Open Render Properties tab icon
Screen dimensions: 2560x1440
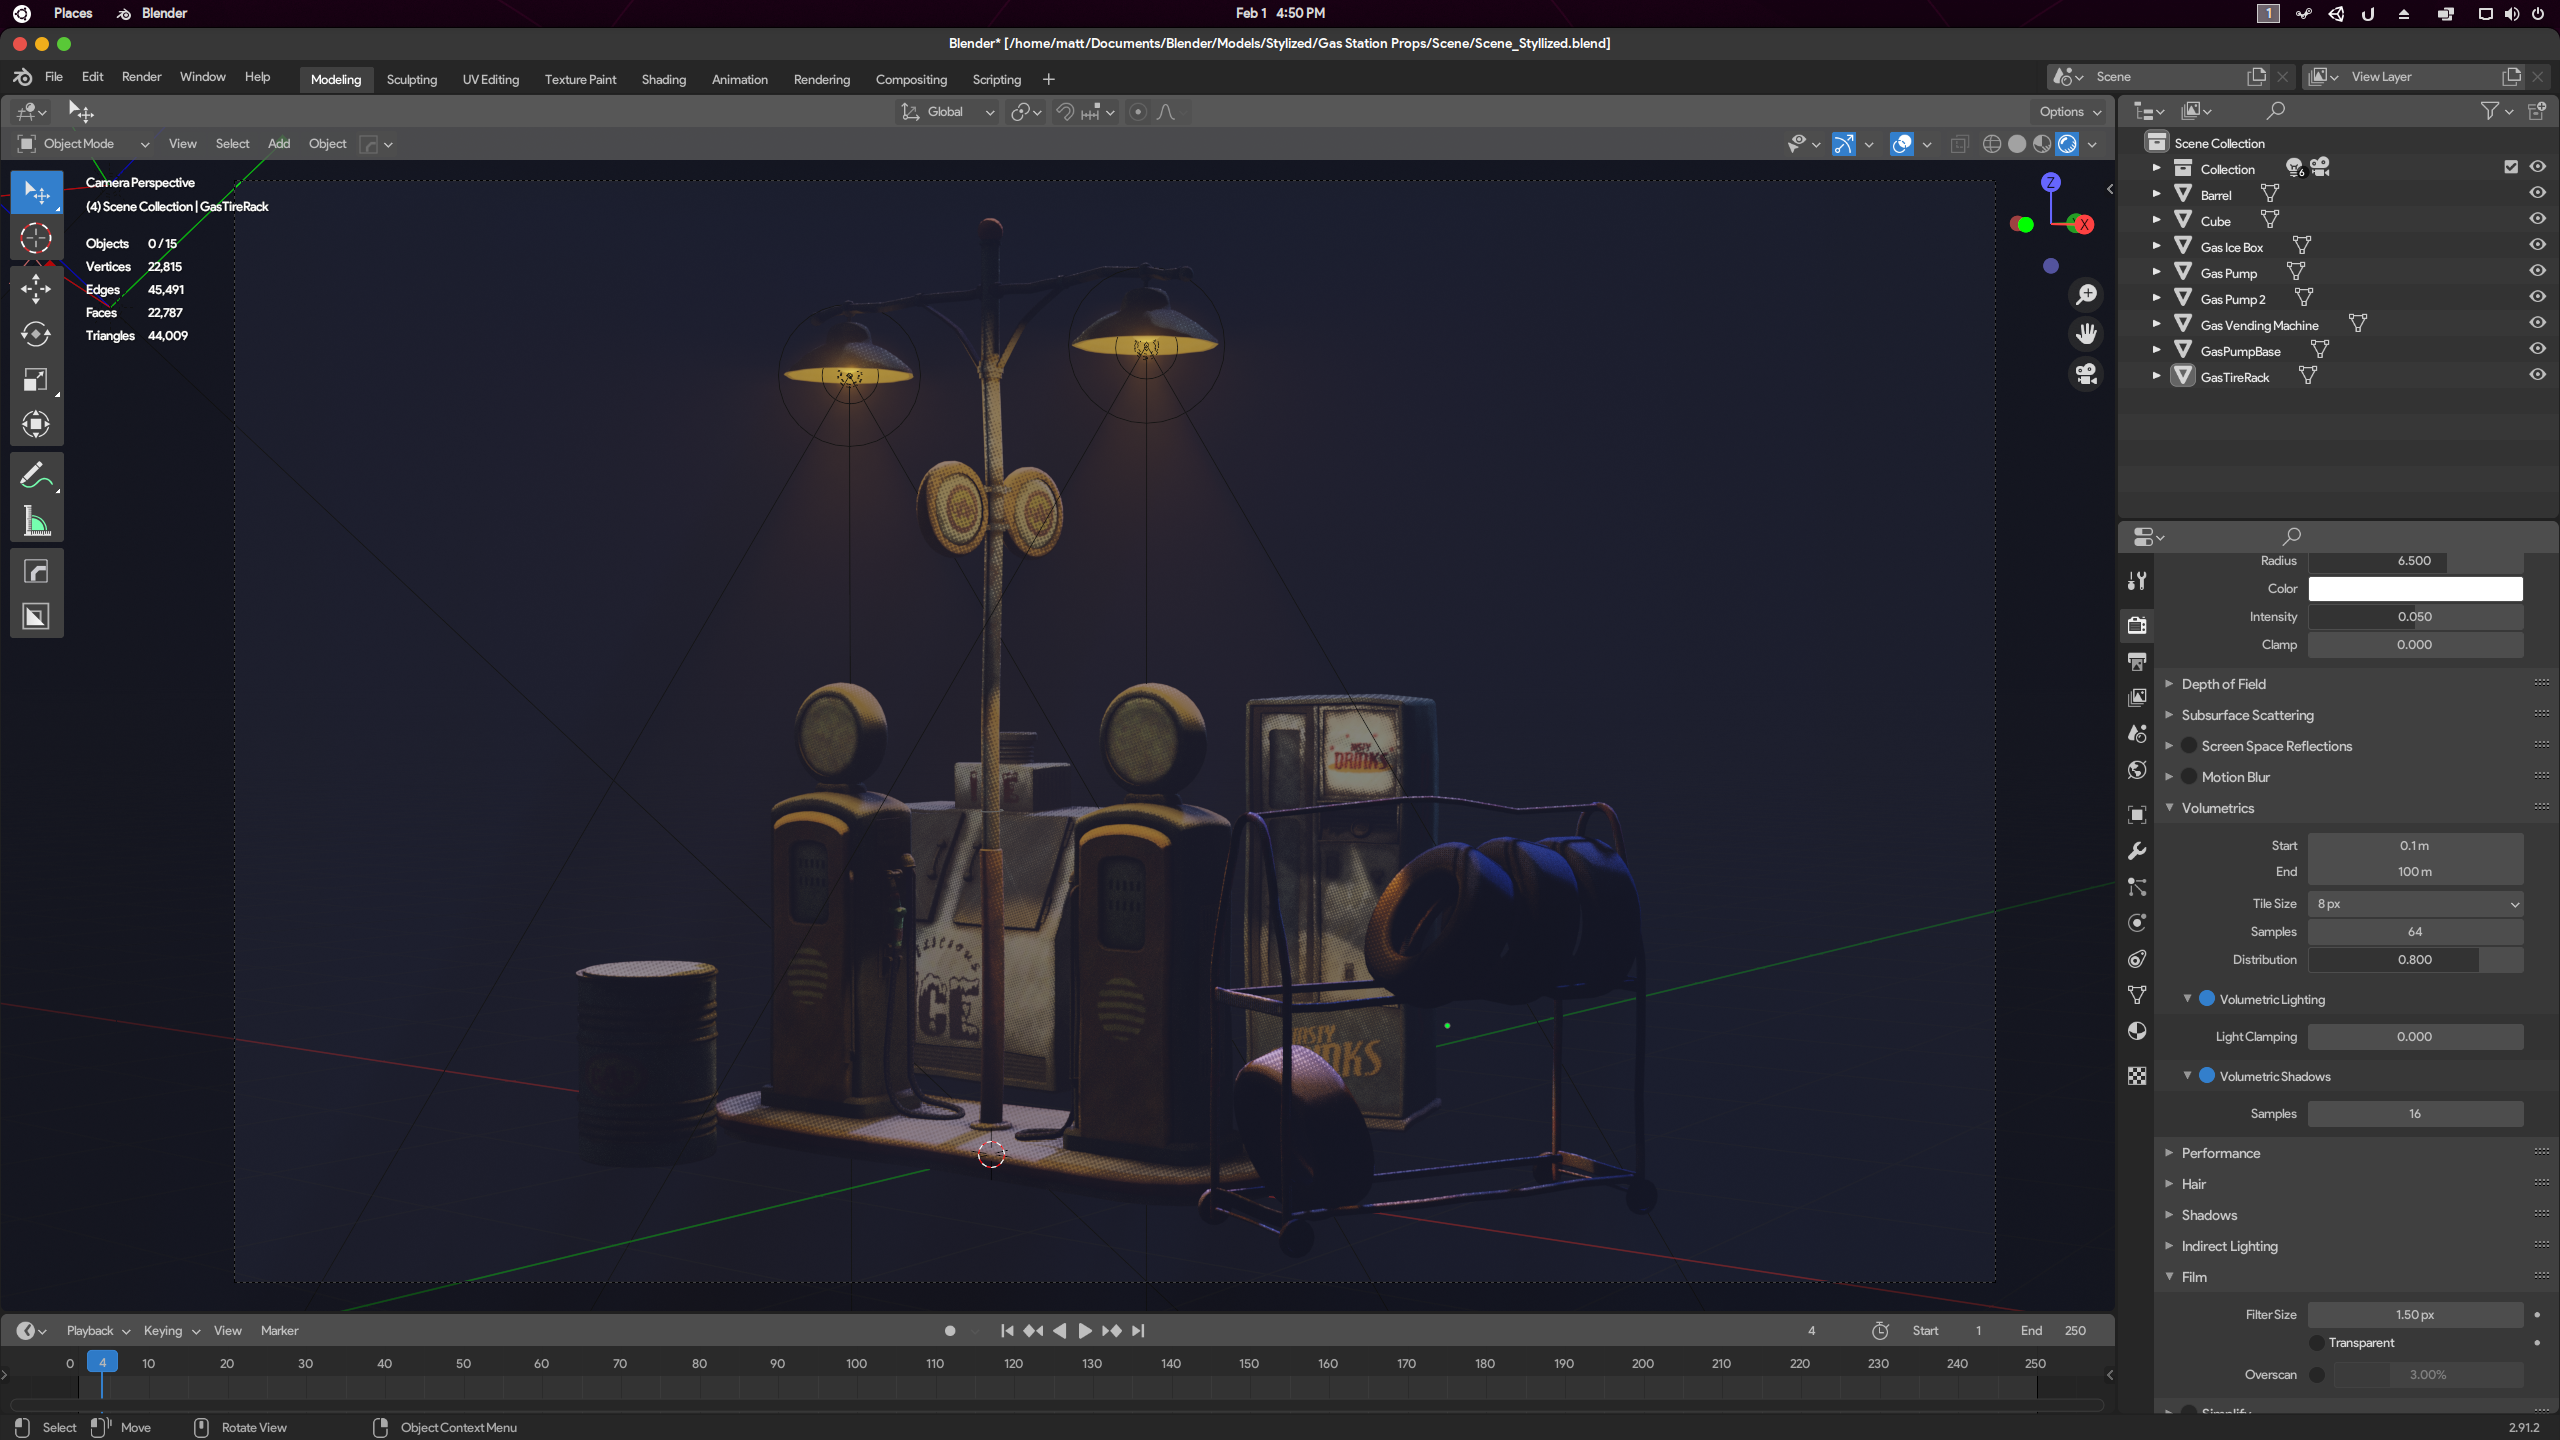(x=2137, y=625)
